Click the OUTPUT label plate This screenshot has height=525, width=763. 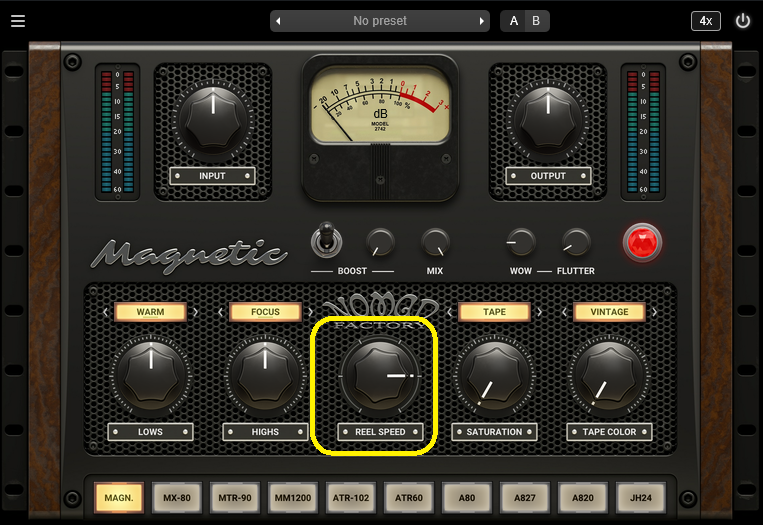pyautogui.click(x=548, y=176)
